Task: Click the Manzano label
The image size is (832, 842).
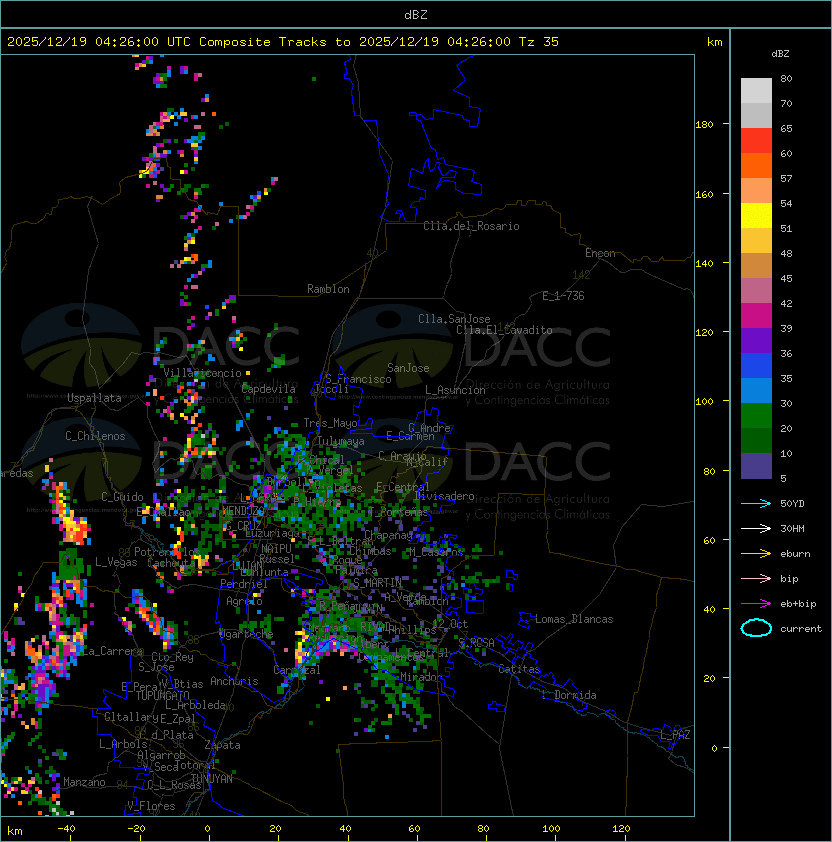Action: [84, 782]
